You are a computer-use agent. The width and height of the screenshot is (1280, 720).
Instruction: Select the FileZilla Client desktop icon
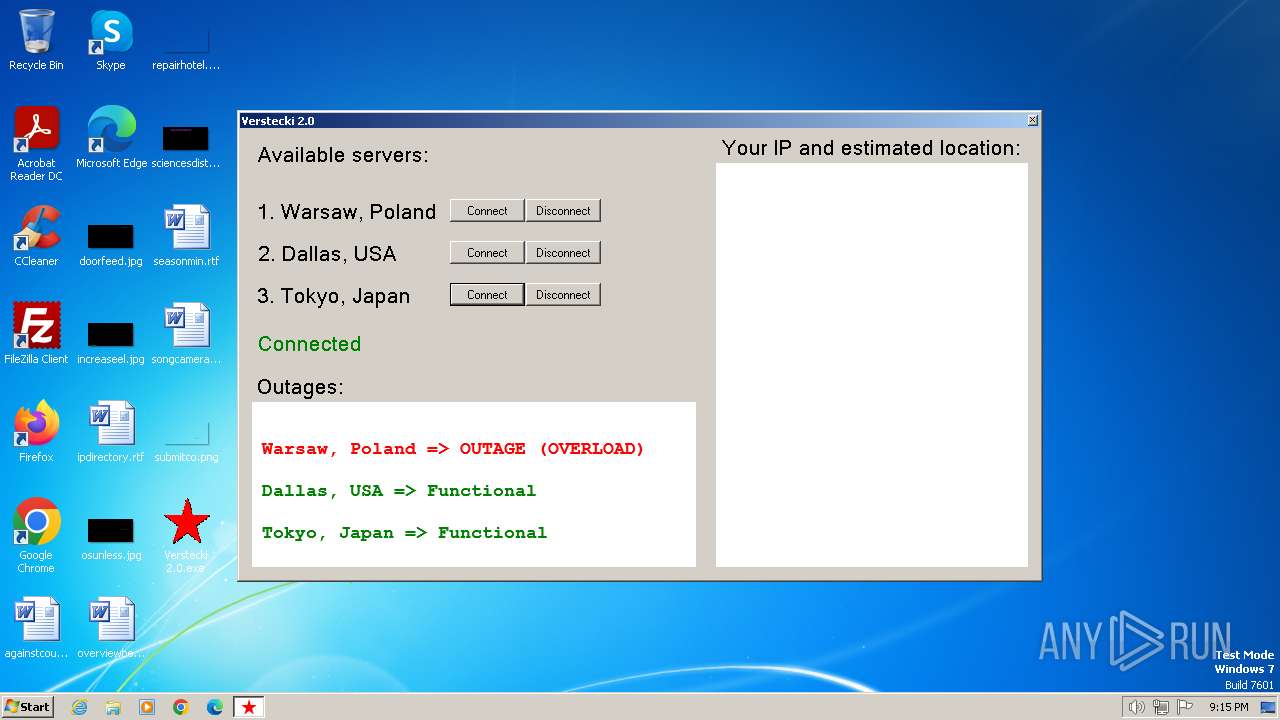pos(36,334)
